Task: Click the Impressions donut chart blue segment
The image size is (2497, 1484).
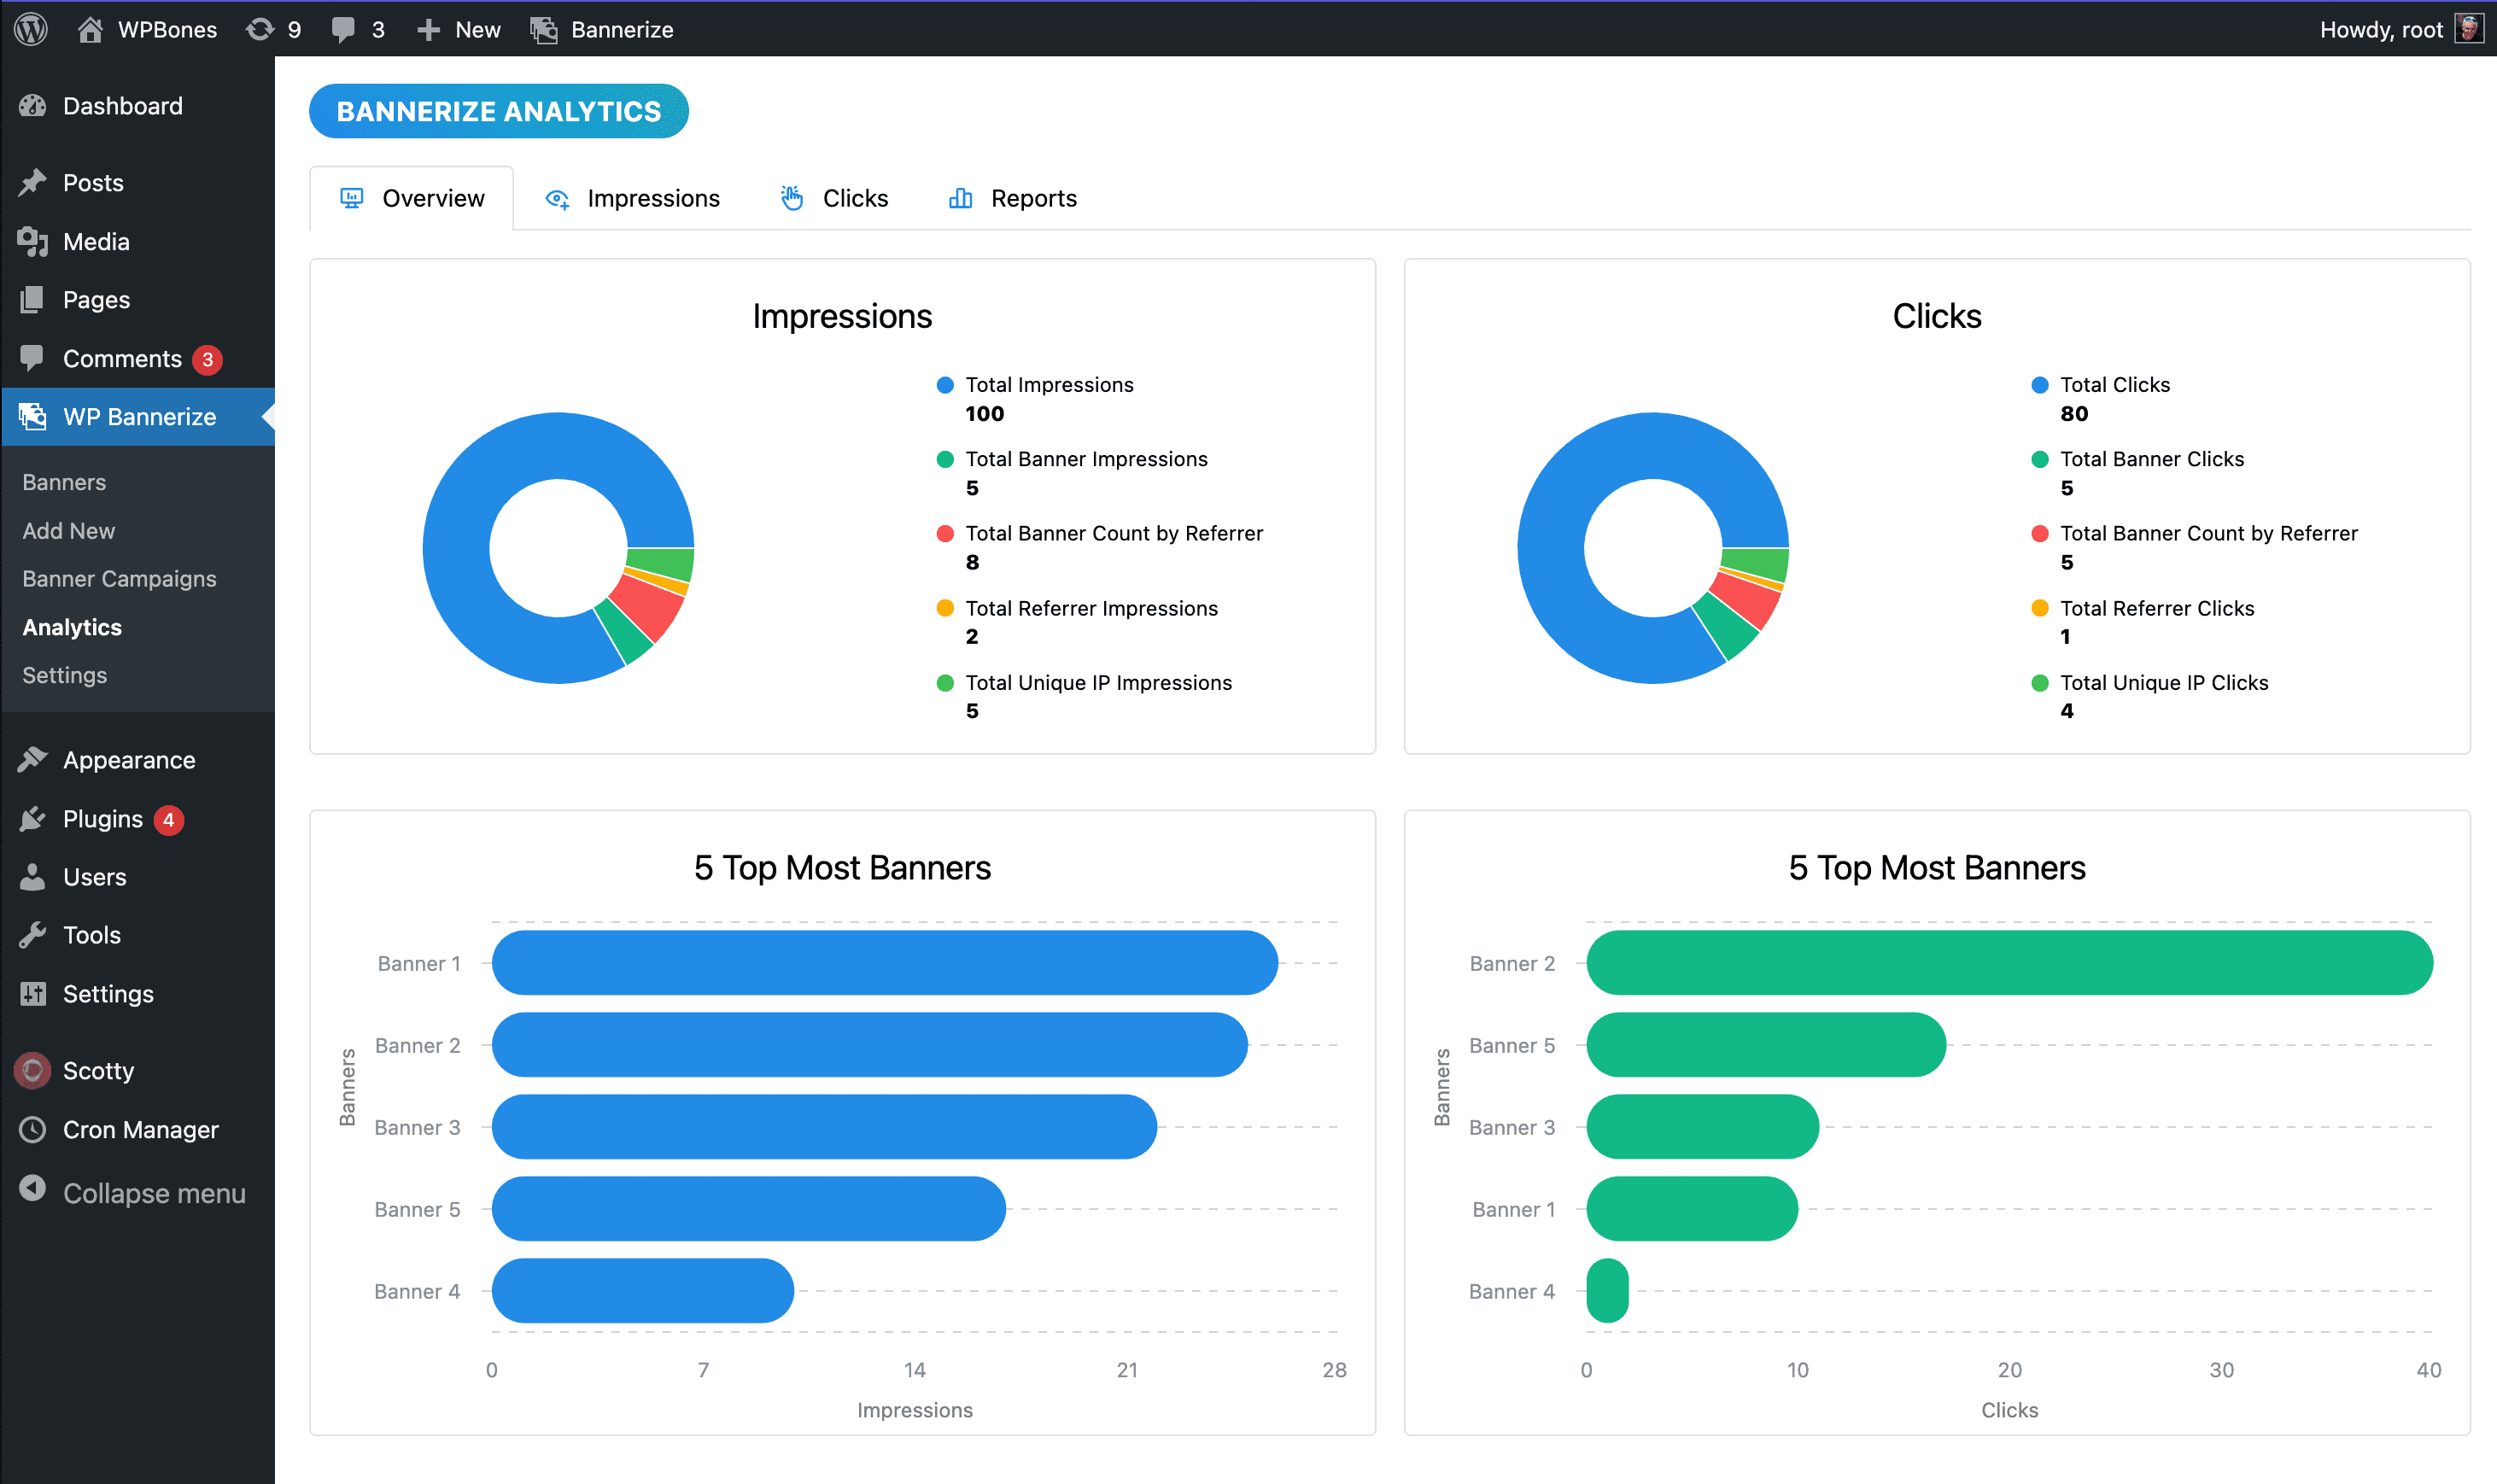Action: pos(456,548)
